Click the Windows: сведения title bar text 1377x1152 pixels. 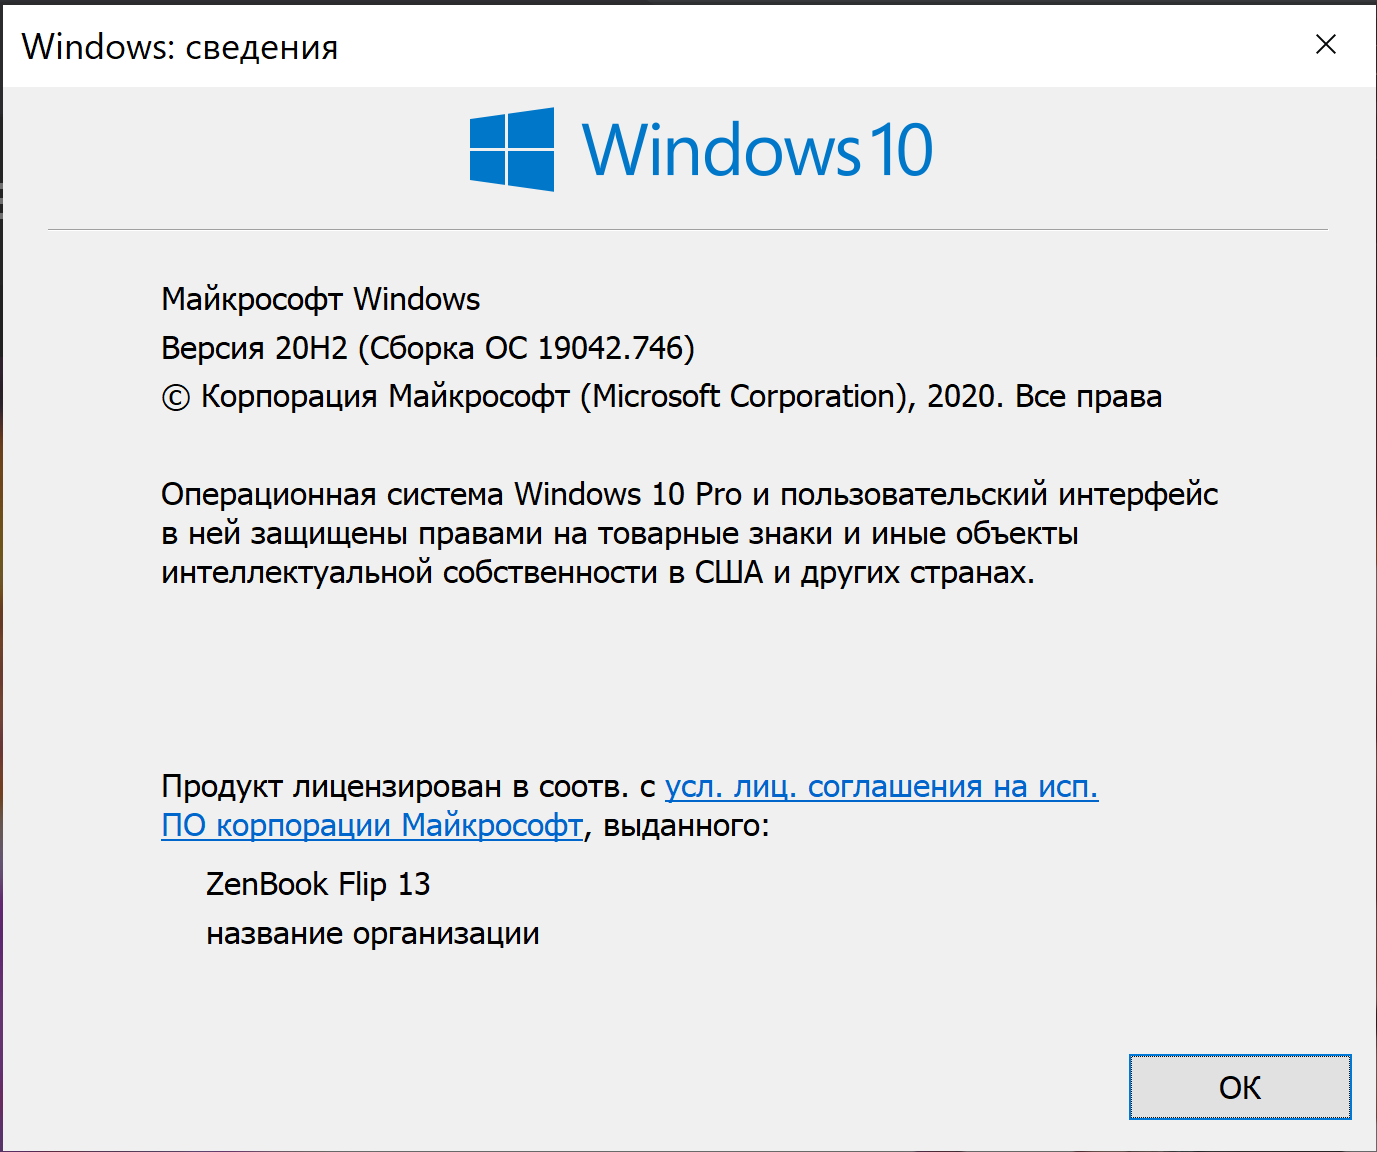pyautogui.click(x=180, y=46)
